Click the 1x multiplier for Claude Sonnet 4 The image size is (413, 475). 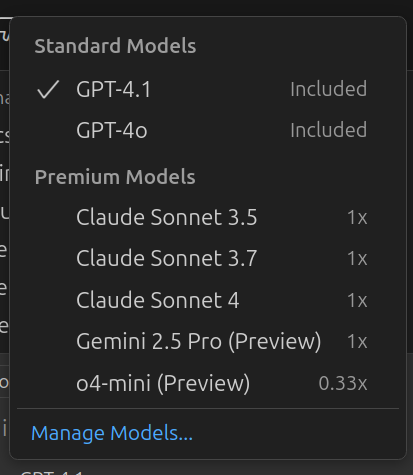pos(357,300)
